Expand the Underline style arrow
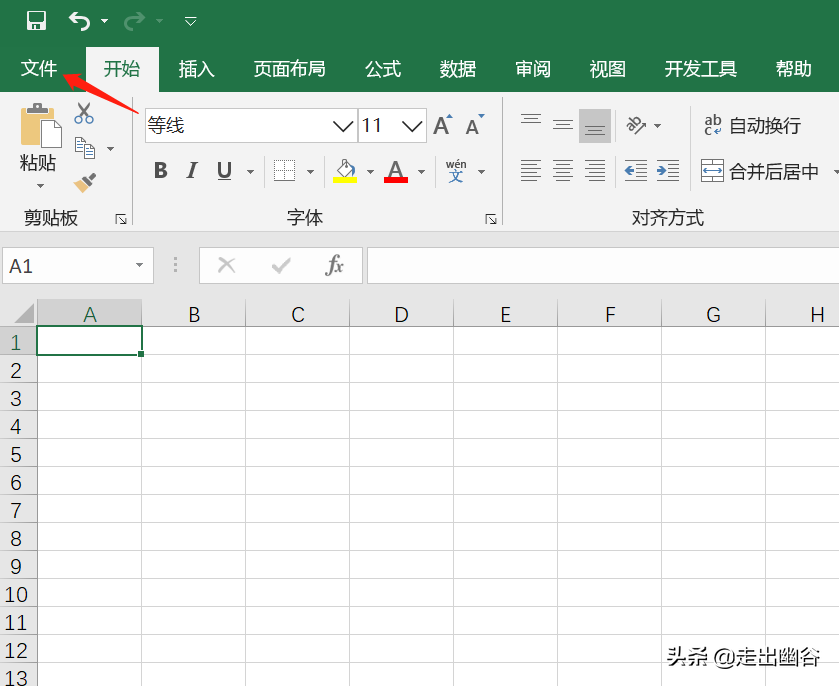Image resolution: width=839 pixels, height=686 pixels. pos(250,172)
